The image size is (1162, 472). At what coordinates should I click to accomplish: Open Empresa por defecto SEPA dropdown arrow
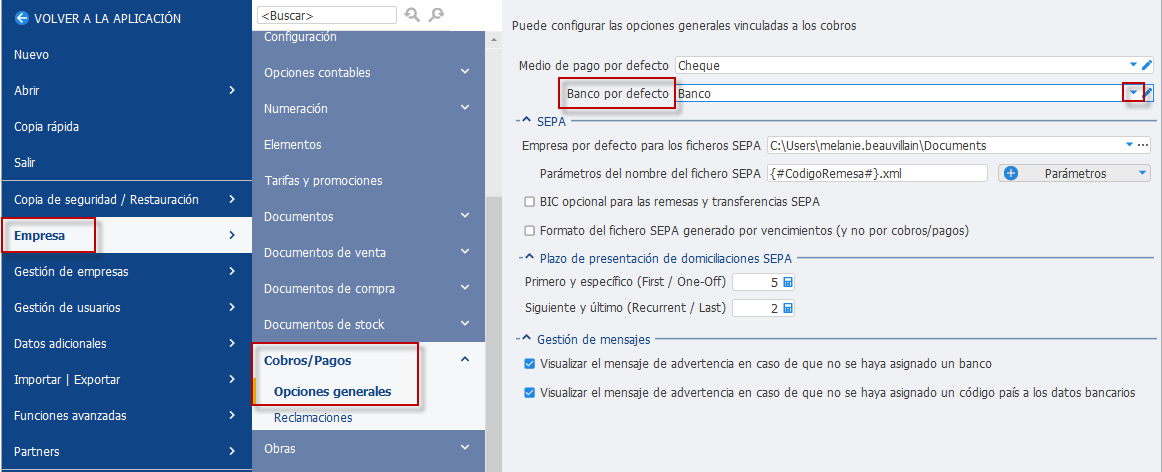coord(1129,145)
